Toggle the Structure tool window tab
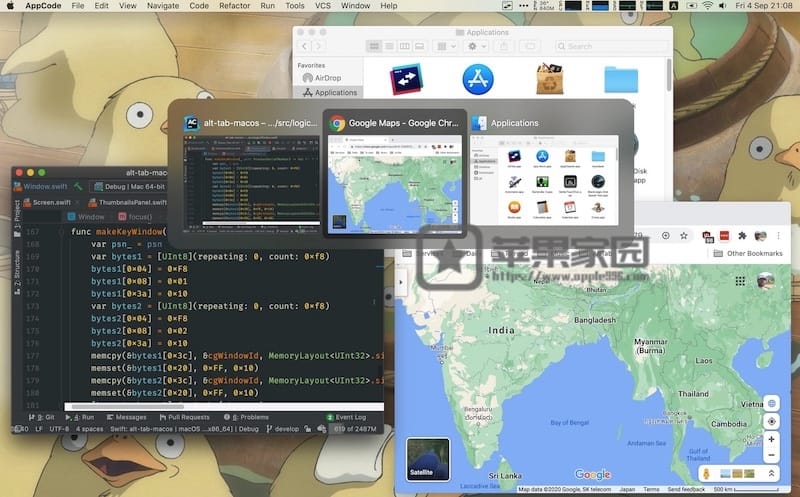 coord(17,272)
